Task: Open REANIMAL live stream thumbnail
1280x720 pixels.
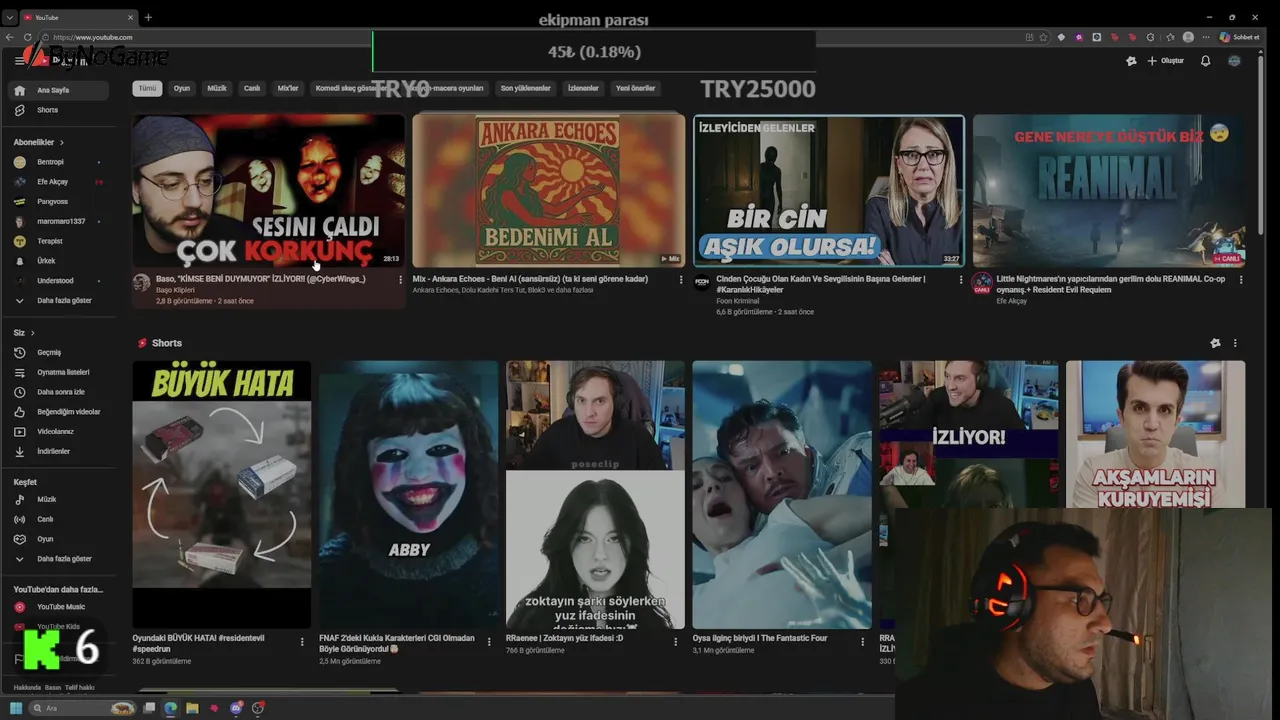Action: (1109, 190)
